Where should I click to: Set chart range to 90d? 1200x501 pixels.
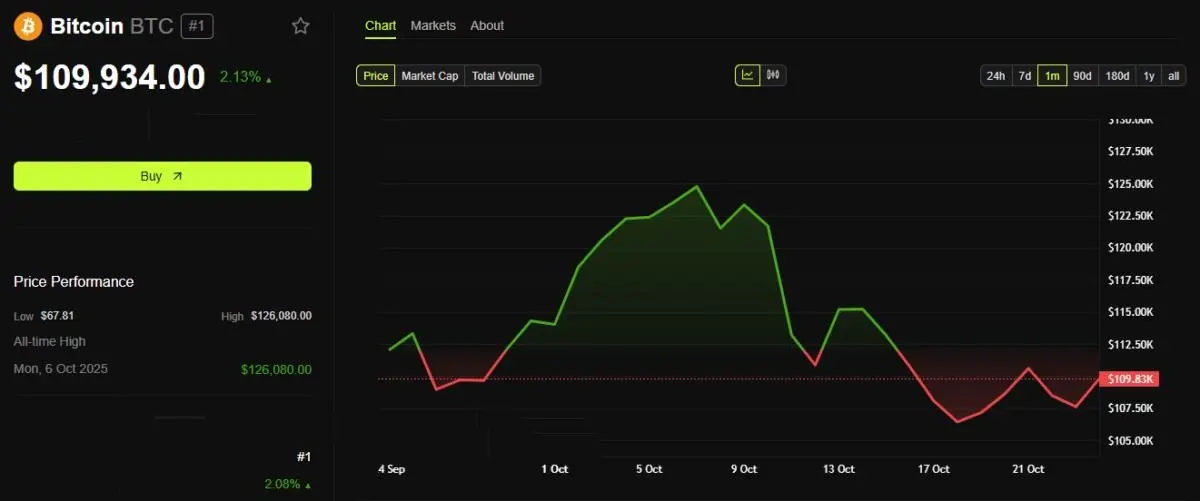[1082, 75]
